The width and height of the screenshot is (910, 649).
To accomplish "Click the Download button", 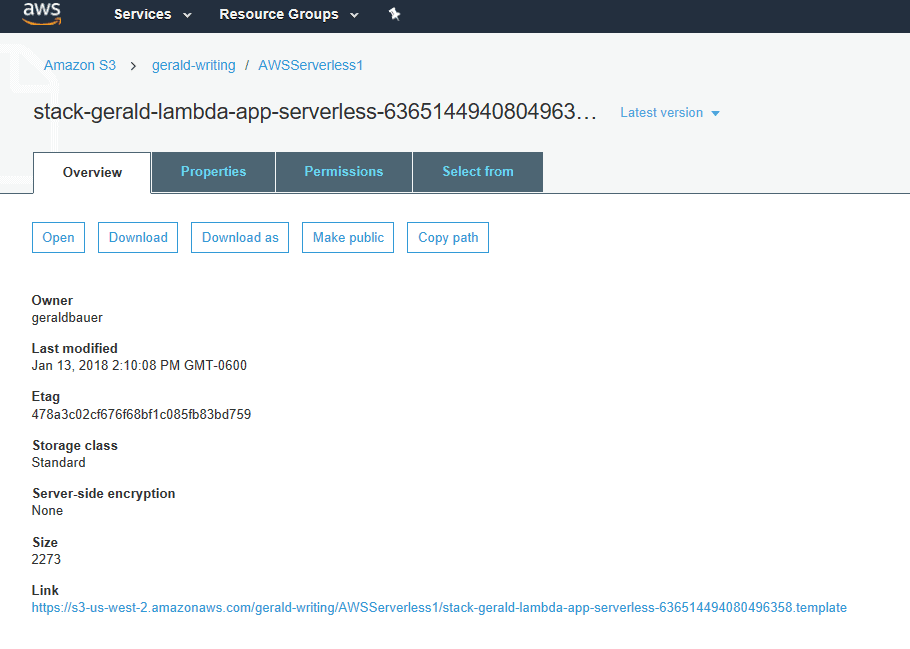I will [138, 237].
